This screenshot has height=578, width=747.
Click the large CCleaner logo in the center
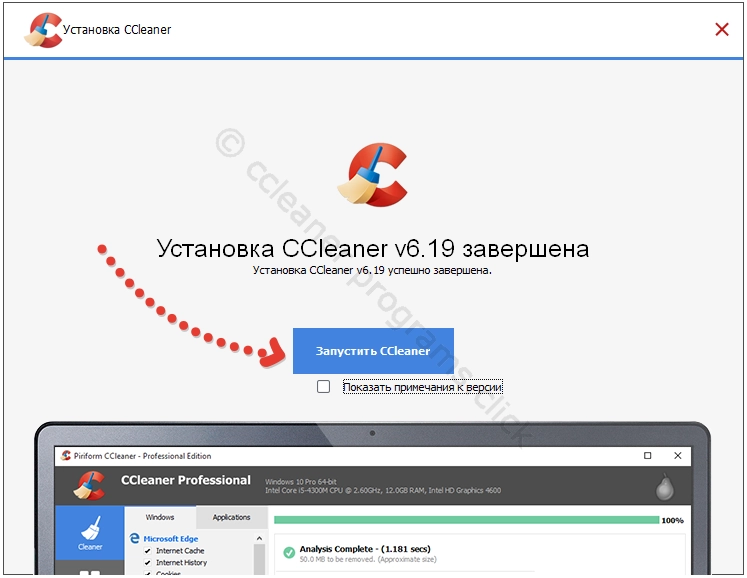(x=373, y=176)
